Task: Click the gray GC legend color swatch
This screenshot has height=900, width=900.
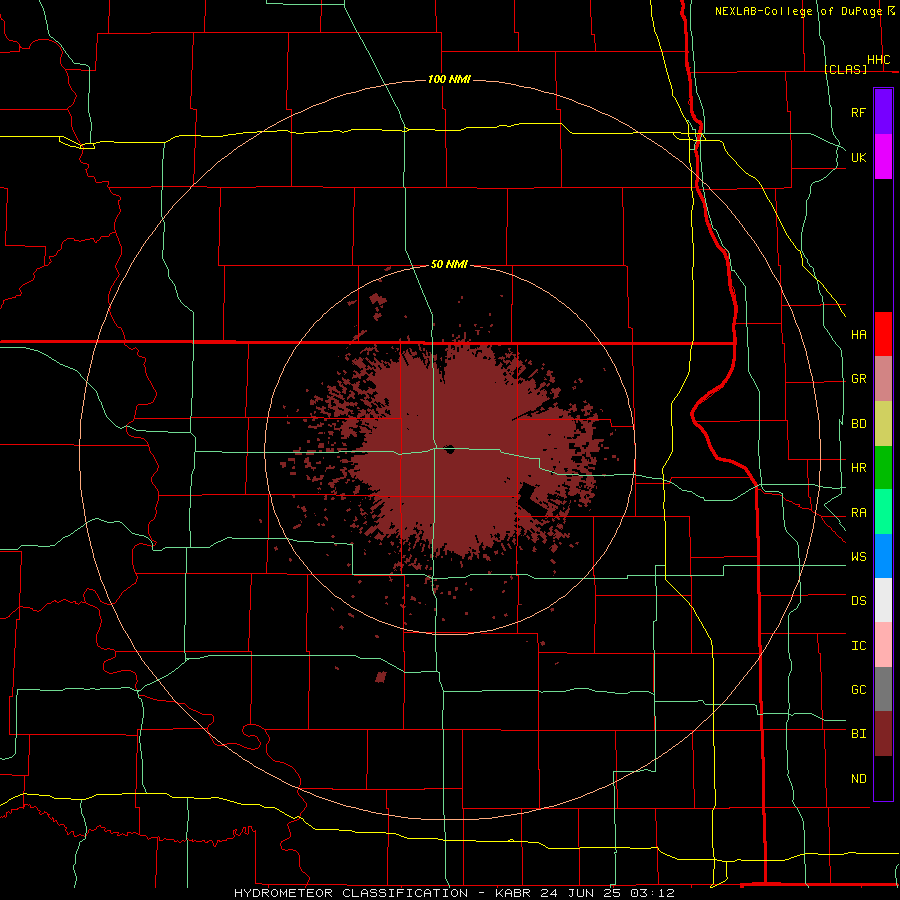Action: pos(883,689)
